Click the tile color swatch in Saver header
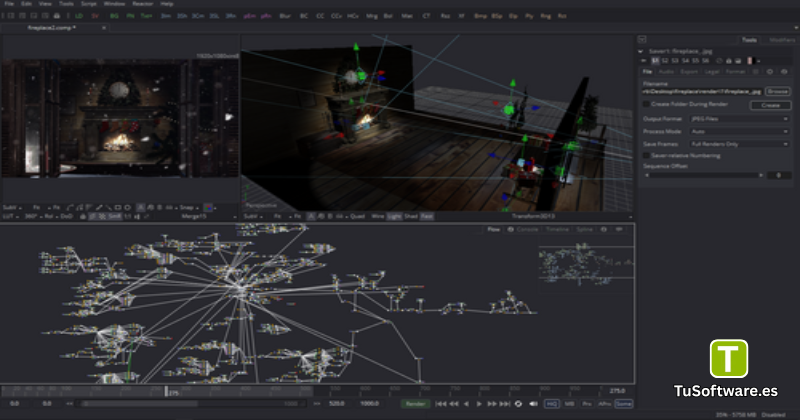This screenshot has width=800, height=420. 750,61
